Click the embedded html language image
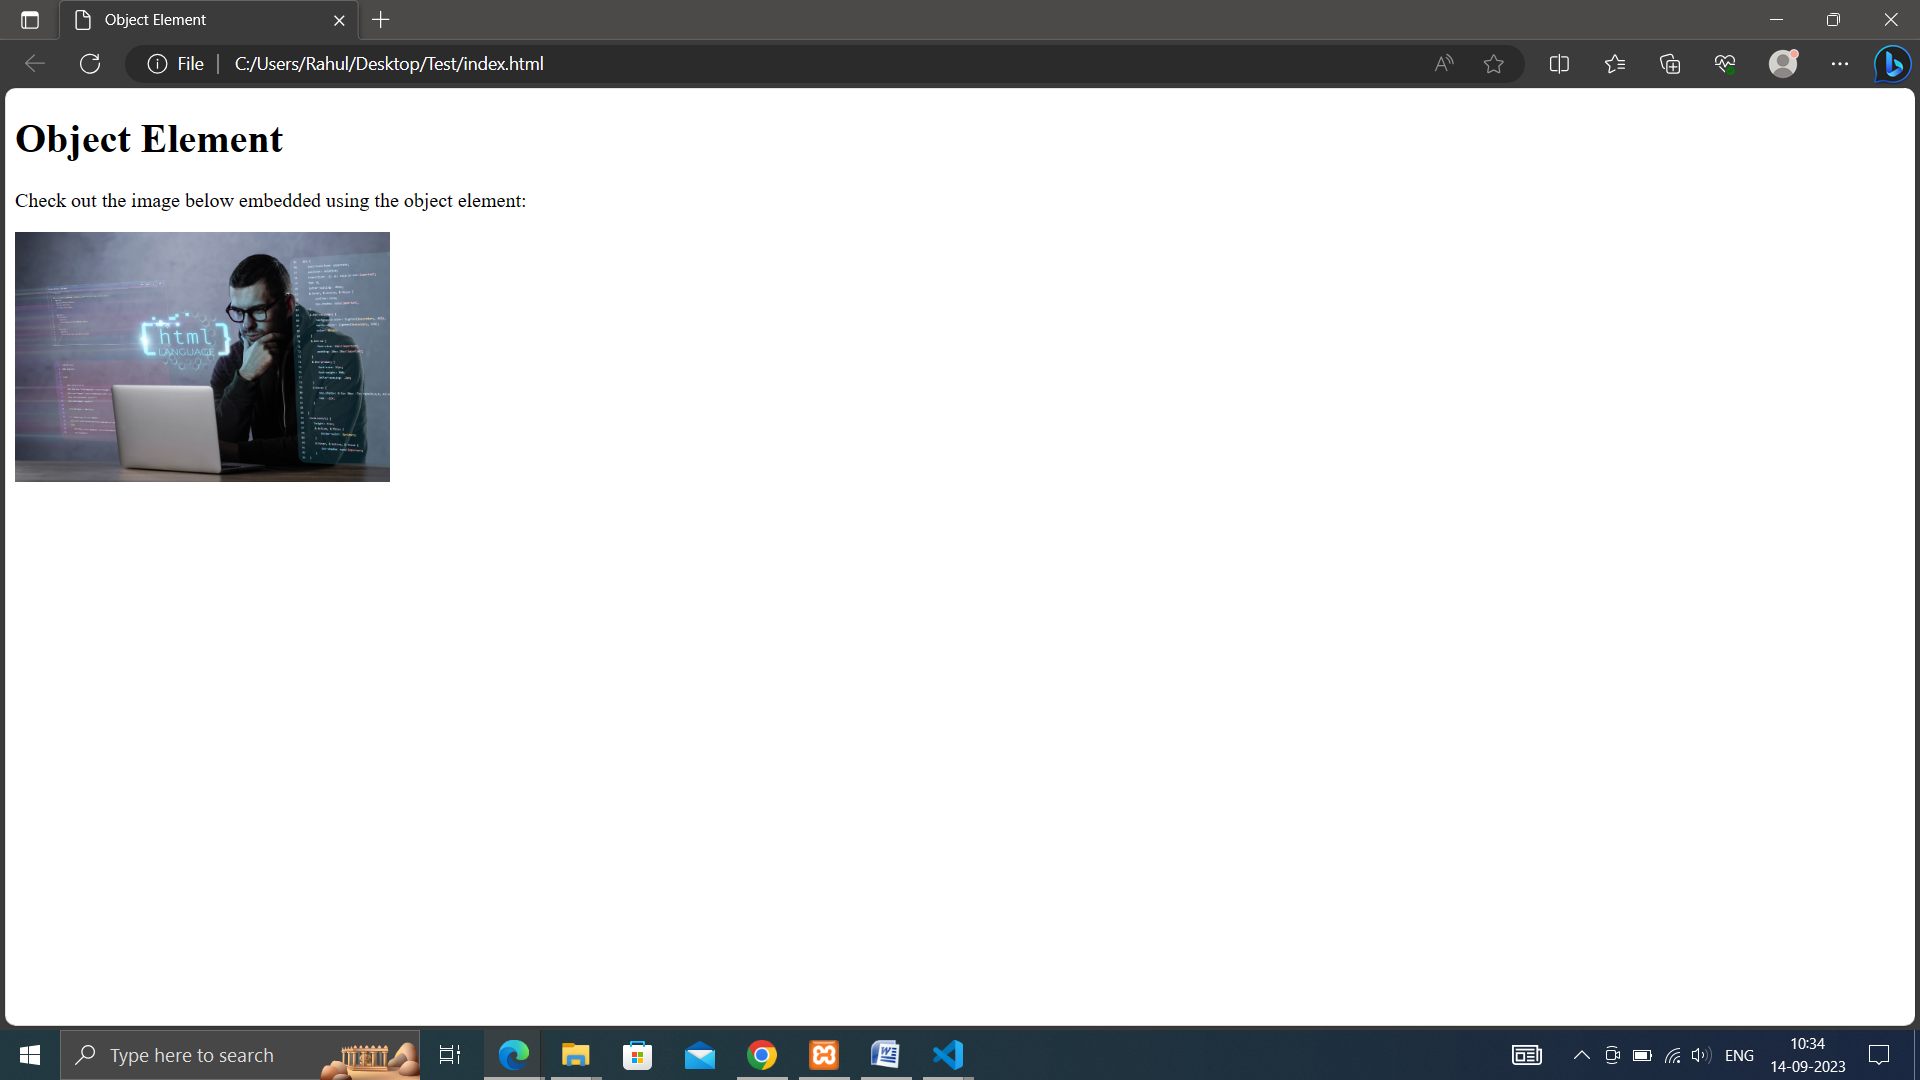 click(x=202, y=357)
